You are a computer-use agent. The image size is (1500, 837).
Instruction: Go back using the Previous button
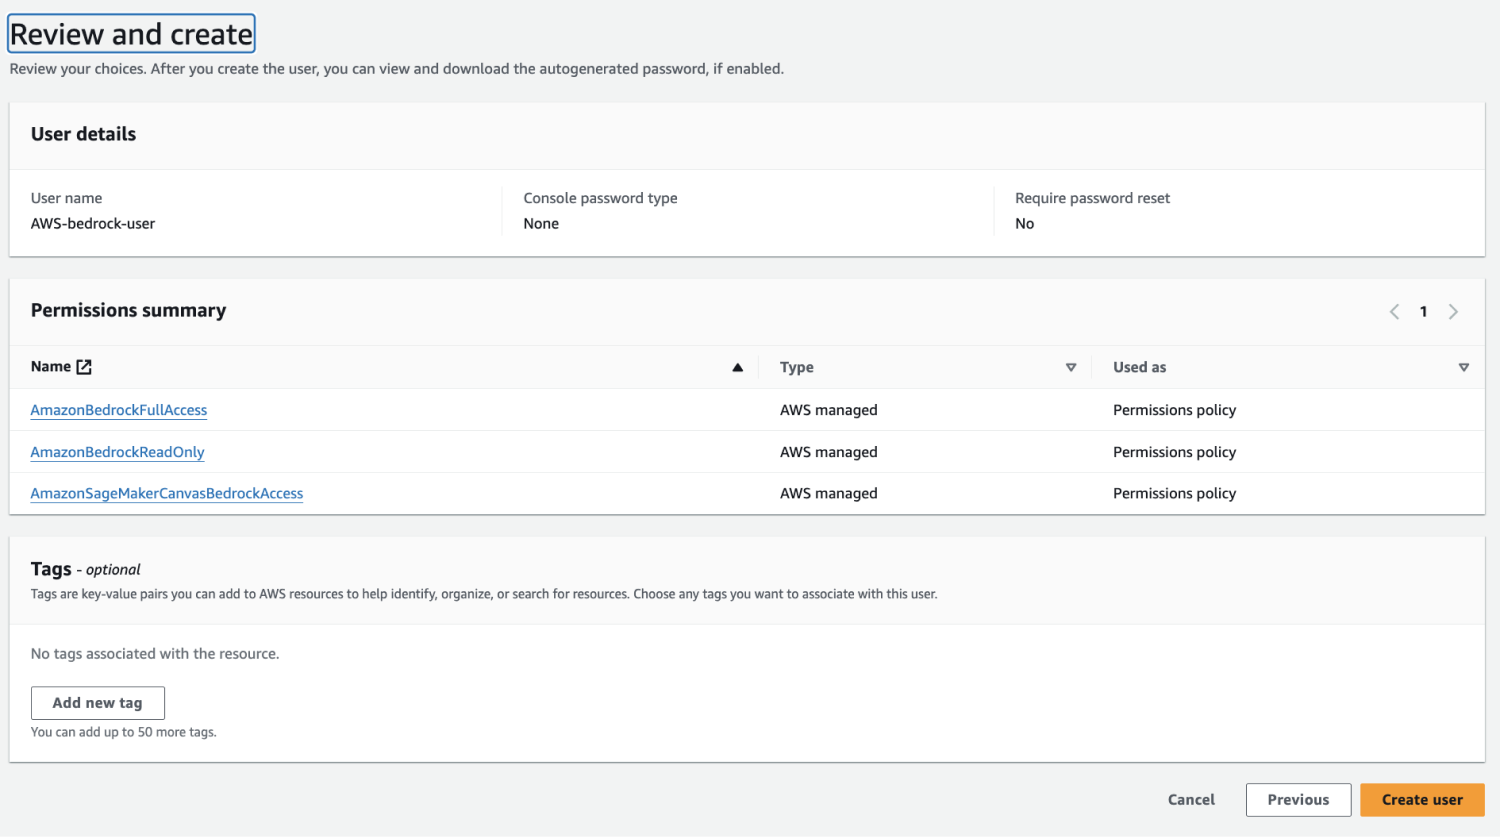pyautogui.click(x=1297, y=799)
